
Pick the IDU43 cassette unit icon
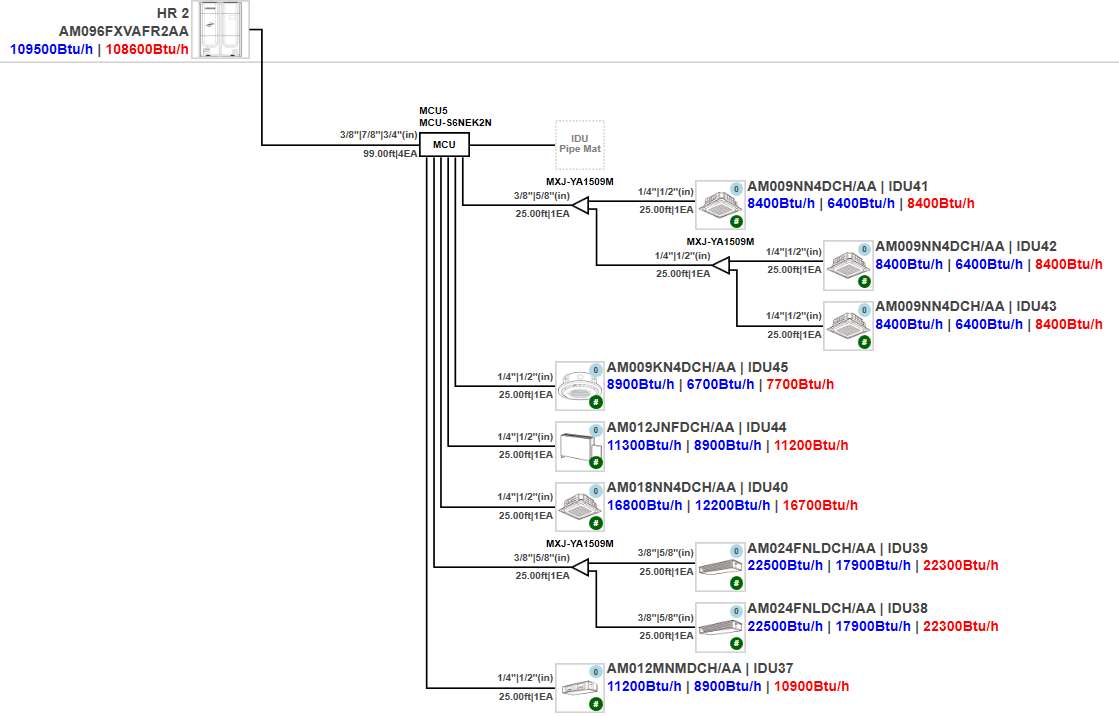pyautogui.click(x=848, y=325)
